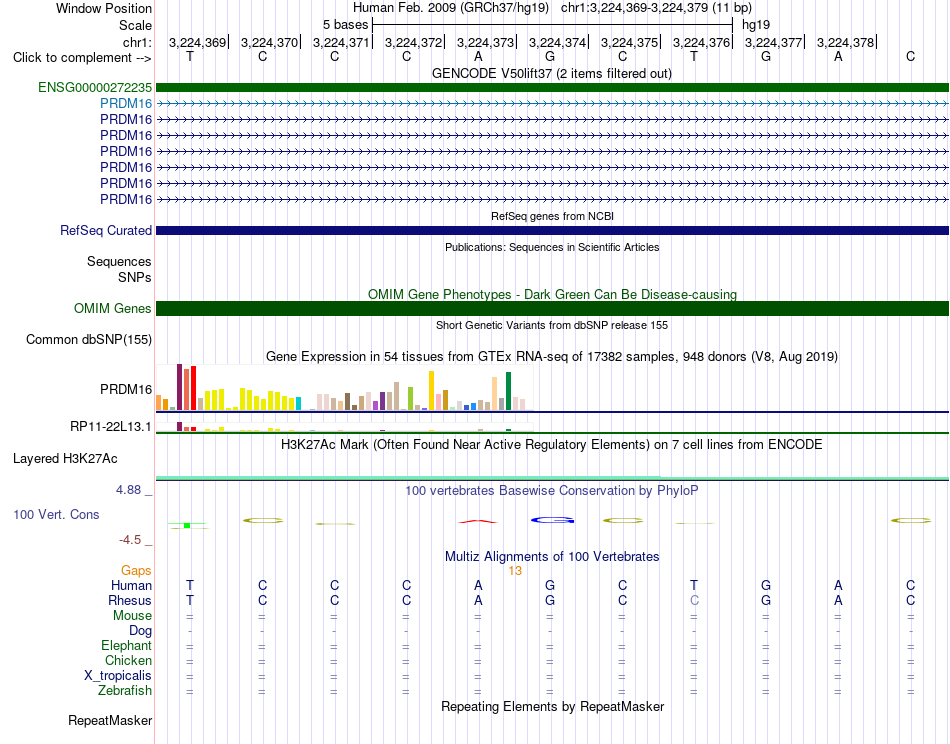This screenshot has width=950, height=744.
Task: Click the Scale label
Action: [x=136, y=25]
